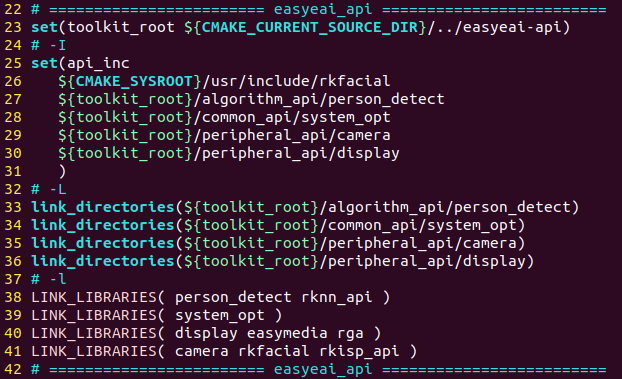Click system_opt library name on line 39
This screenshot has width=622, height=379.
point(220,316)
